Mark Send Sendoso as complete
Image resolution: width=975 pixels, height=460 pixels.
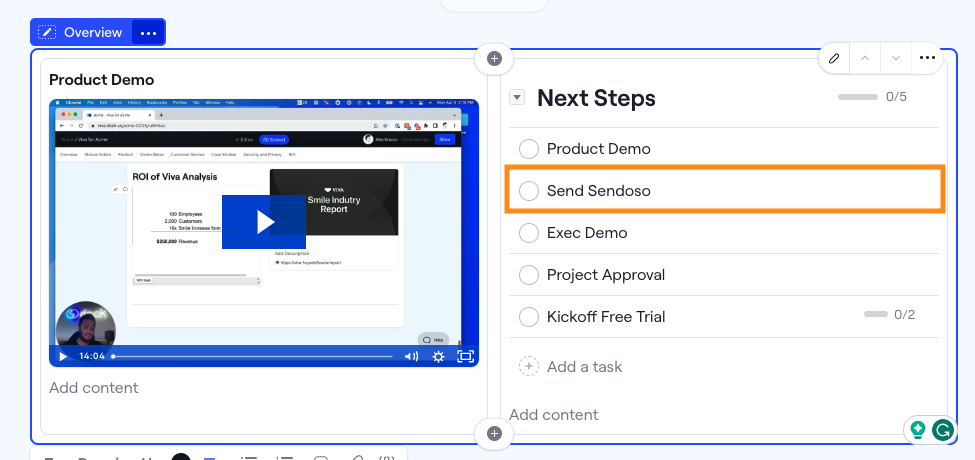tap(529, 191)
